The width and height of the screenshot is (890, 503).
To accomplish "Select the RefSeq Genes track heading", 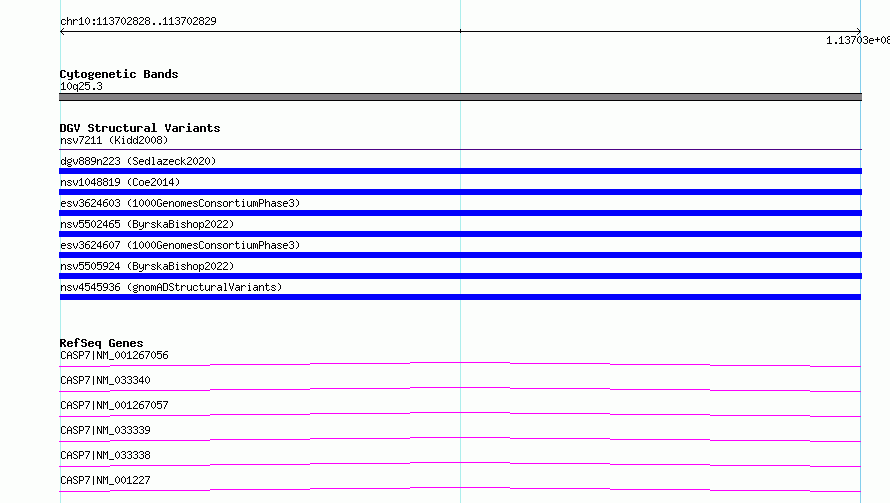I will (101, 343).
